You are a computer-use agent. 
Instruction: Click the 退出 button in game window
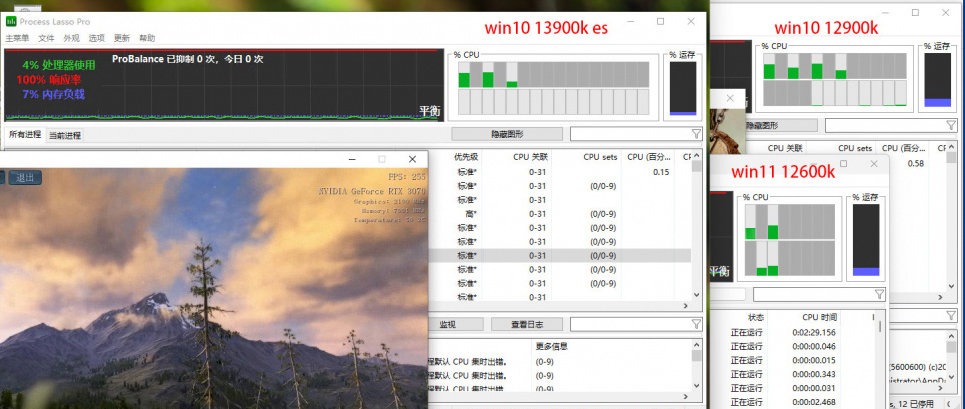click(25, 178)
